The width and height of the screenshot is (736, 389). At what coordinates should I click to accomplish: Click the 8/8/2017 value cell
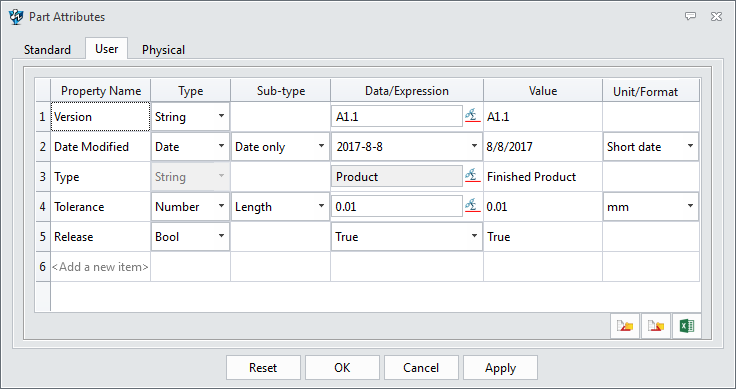[543, 146]
